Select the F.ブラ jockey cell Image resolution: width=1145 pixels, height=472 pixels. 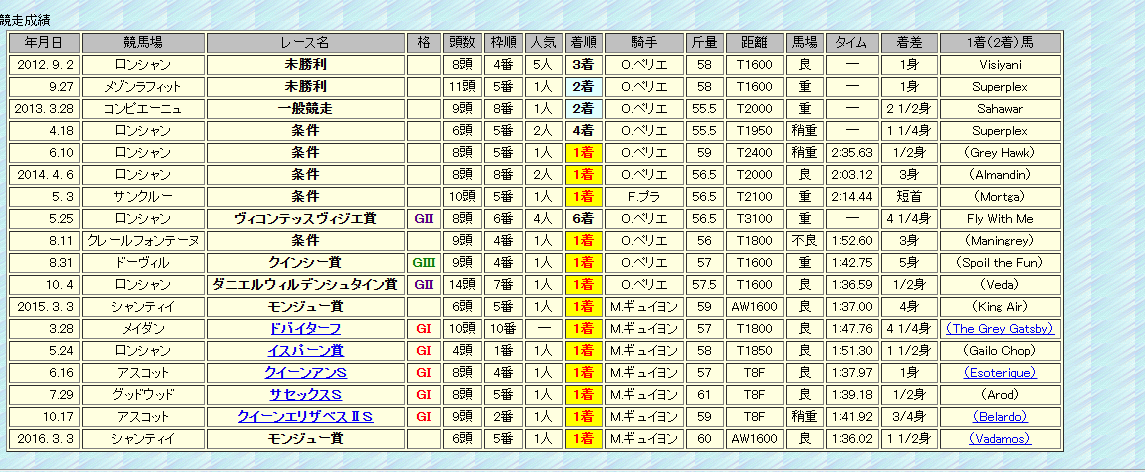[643, 197]
